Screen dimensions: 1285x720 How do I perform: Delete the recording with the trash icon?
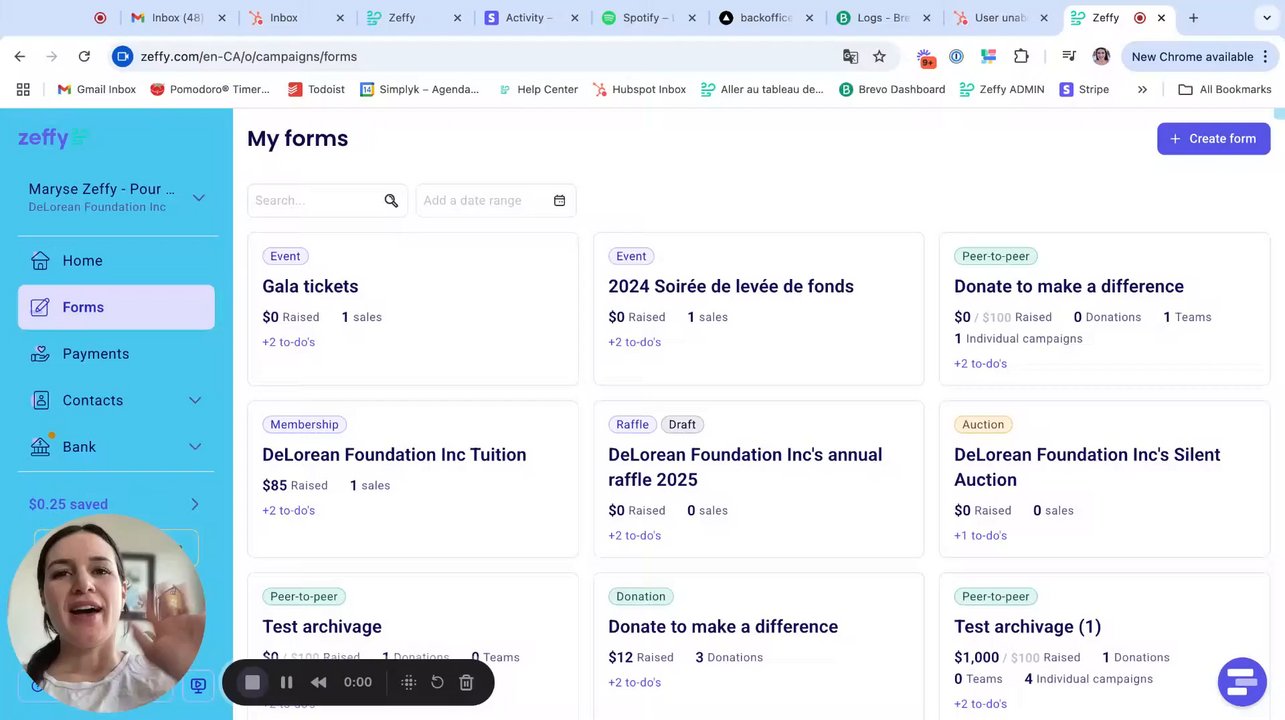tap(466, 682)
